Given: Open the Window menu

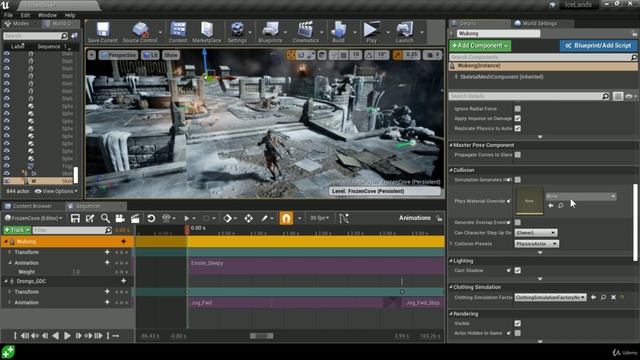Looking at the screenshot, I should click(47, 15).
